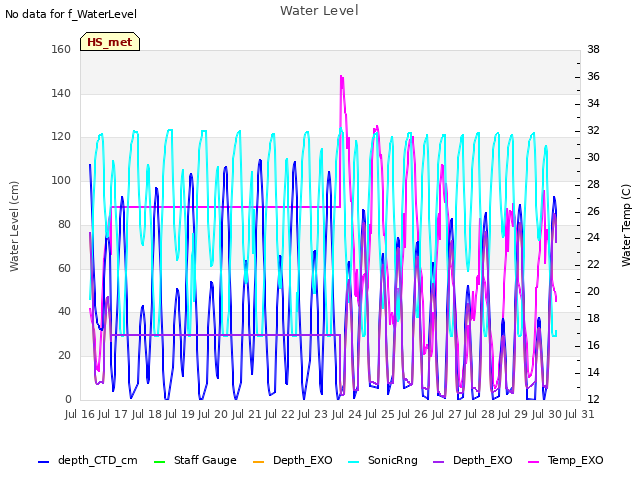Click the Jul 27 date label

click(447, 414)
